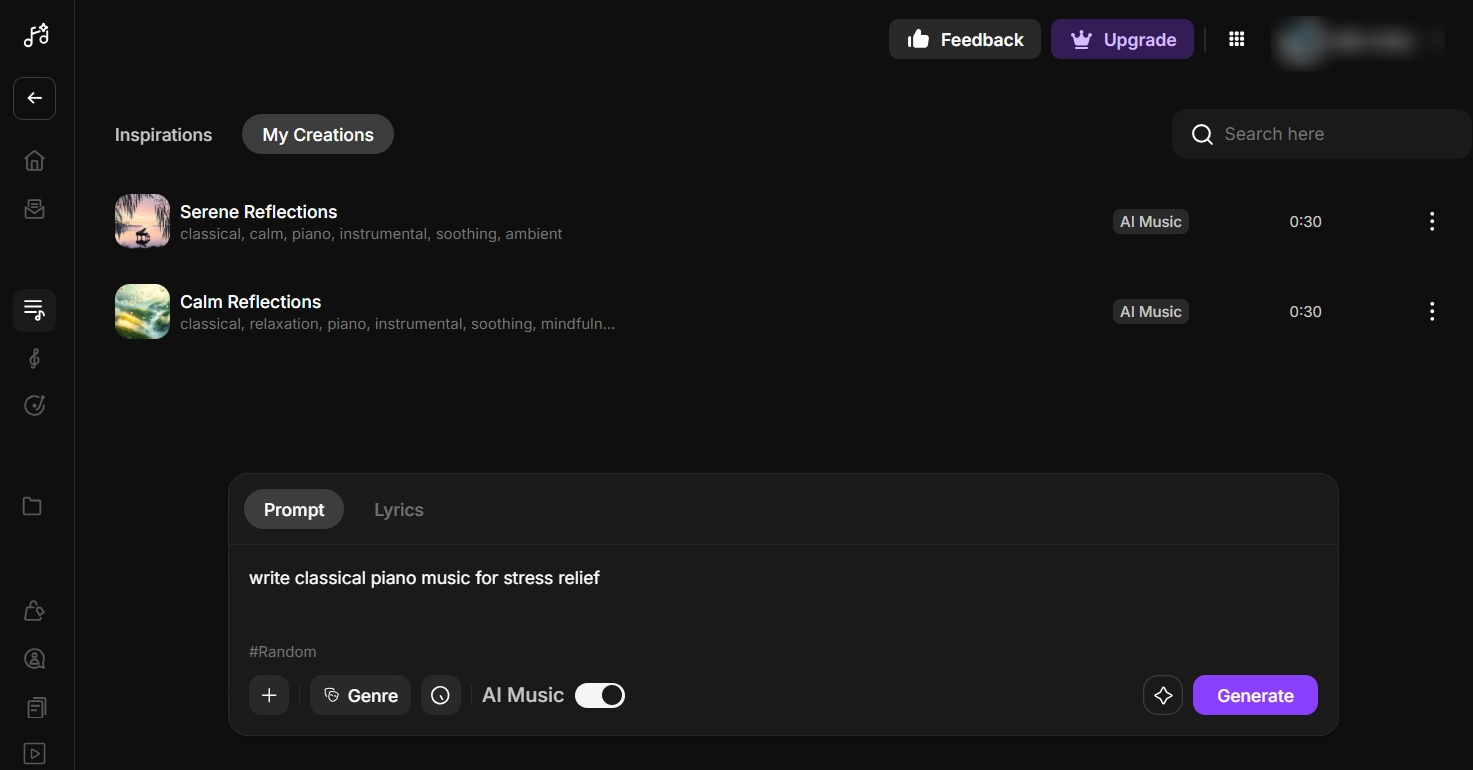1473x770 pixels.
Task: Click the Generate button
Action: tap(1255, 695)
